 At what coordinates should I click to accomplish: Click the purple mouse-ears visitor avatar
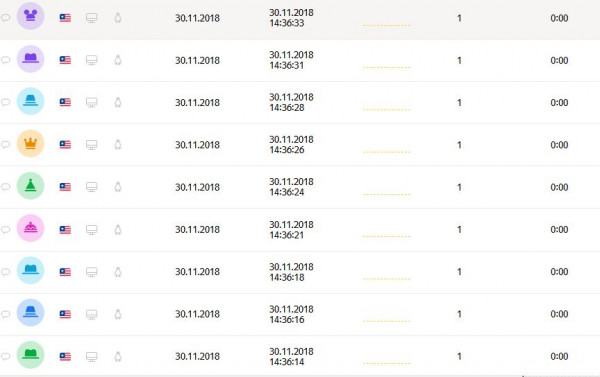pos(31,16)
